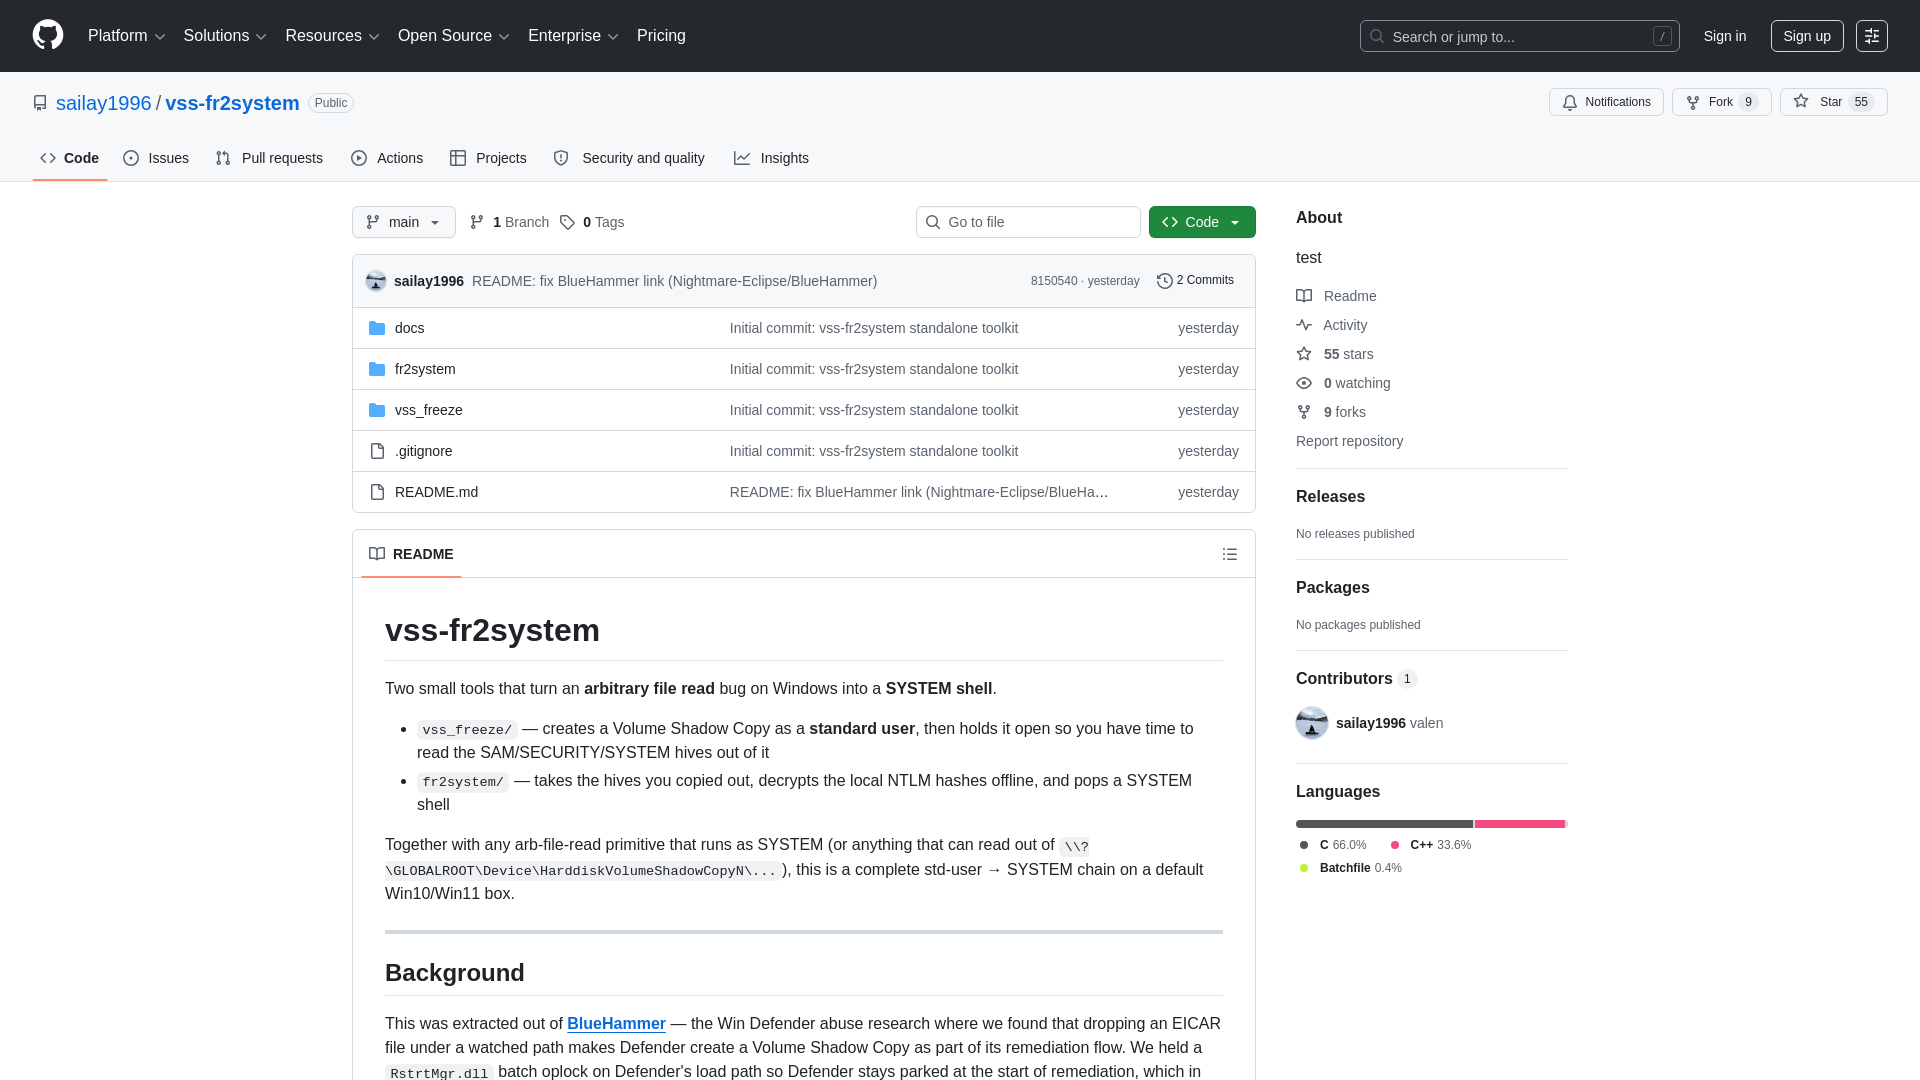Expand the Platform menu

point(126,36)
